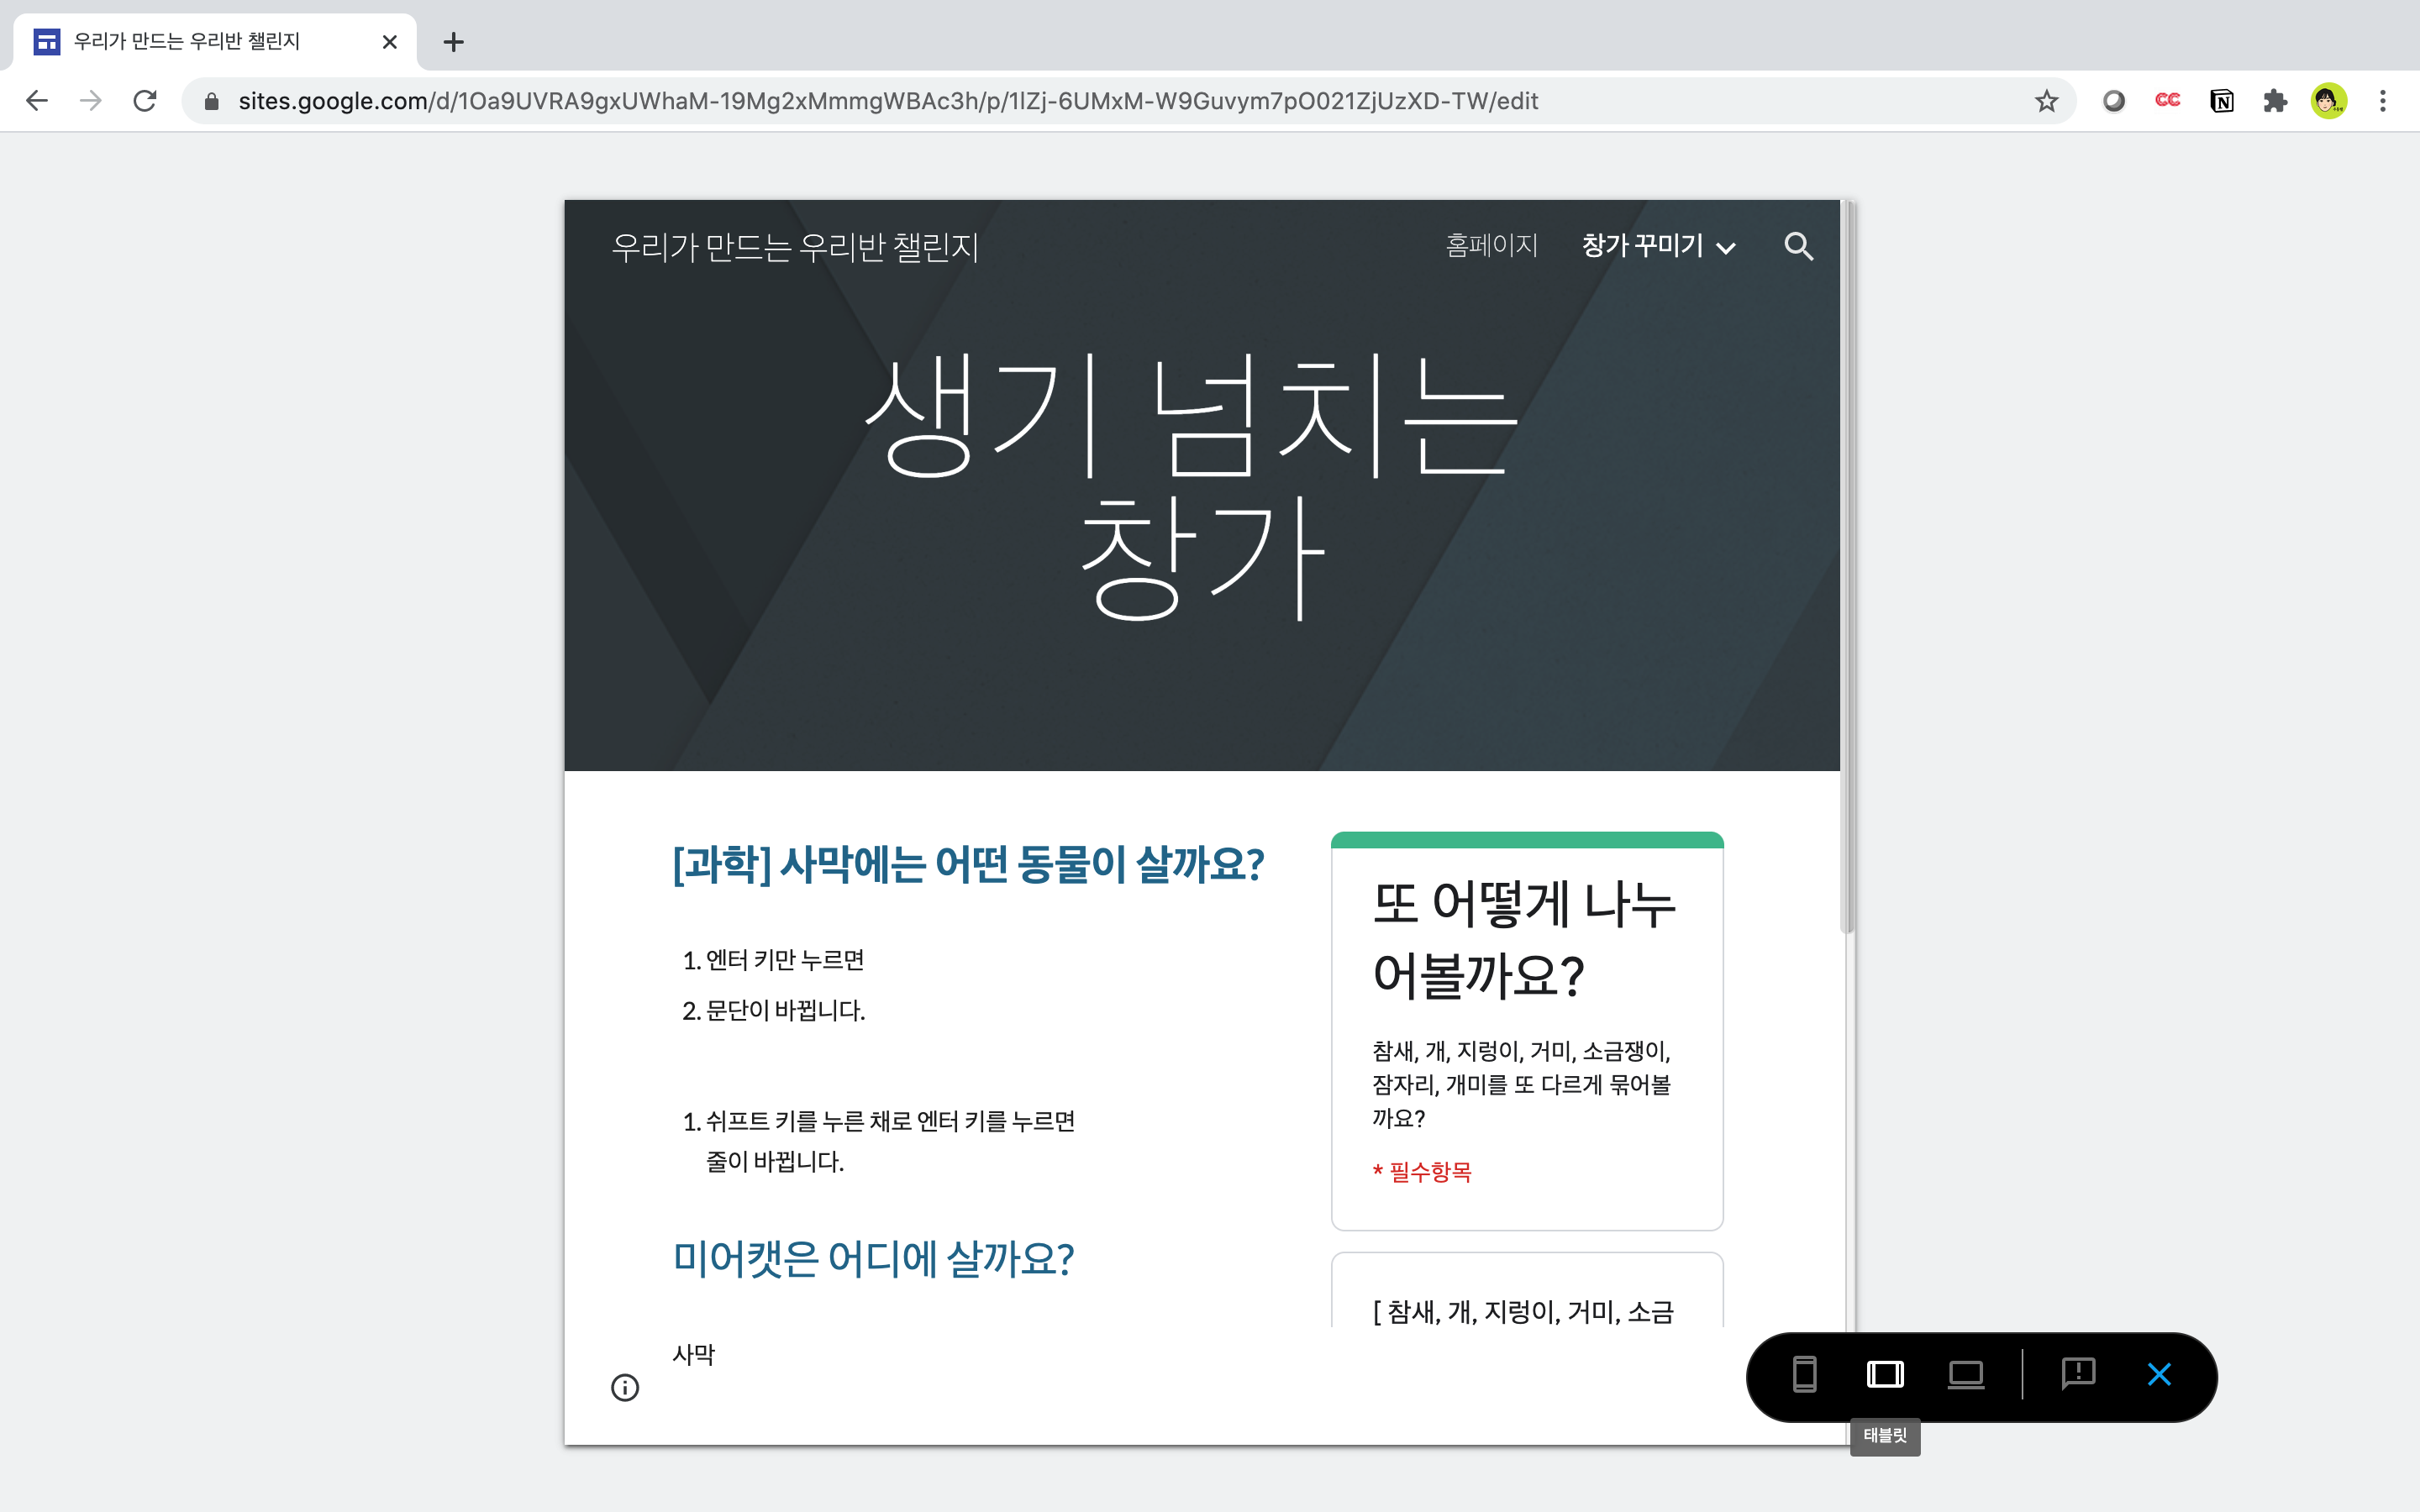The height and width of the screenshot is (1512, 2420).
Task: Exit preview with the blue X
Action: coord(2159,1375)
